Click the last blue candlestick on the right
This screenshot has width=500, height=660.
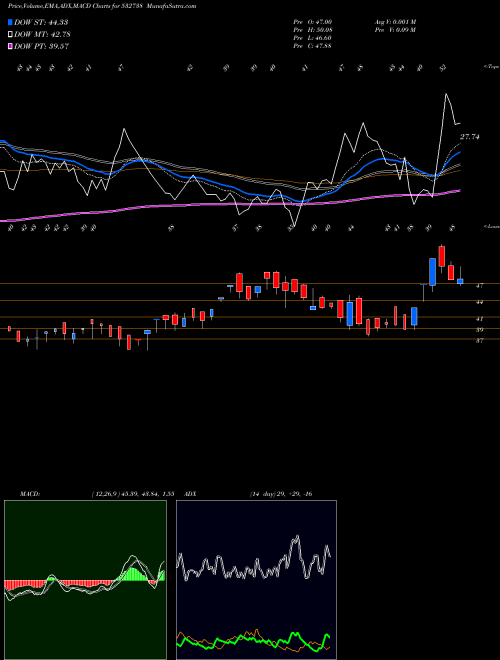(x=460, y=281)
